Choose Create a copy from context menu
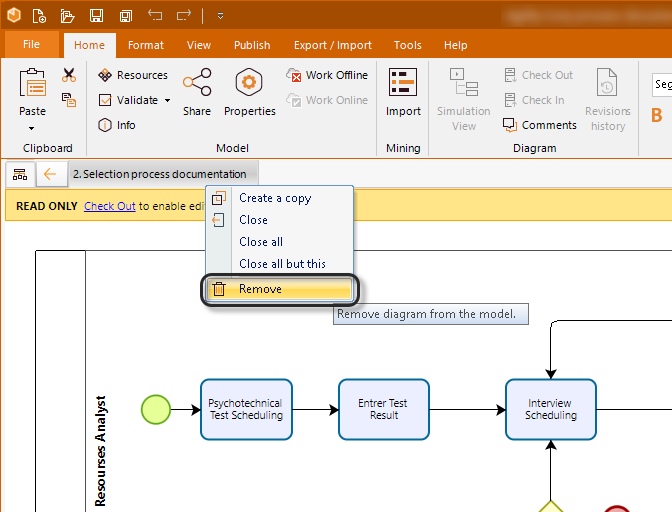This screenshot has width=672, height=512. (280, 198)
